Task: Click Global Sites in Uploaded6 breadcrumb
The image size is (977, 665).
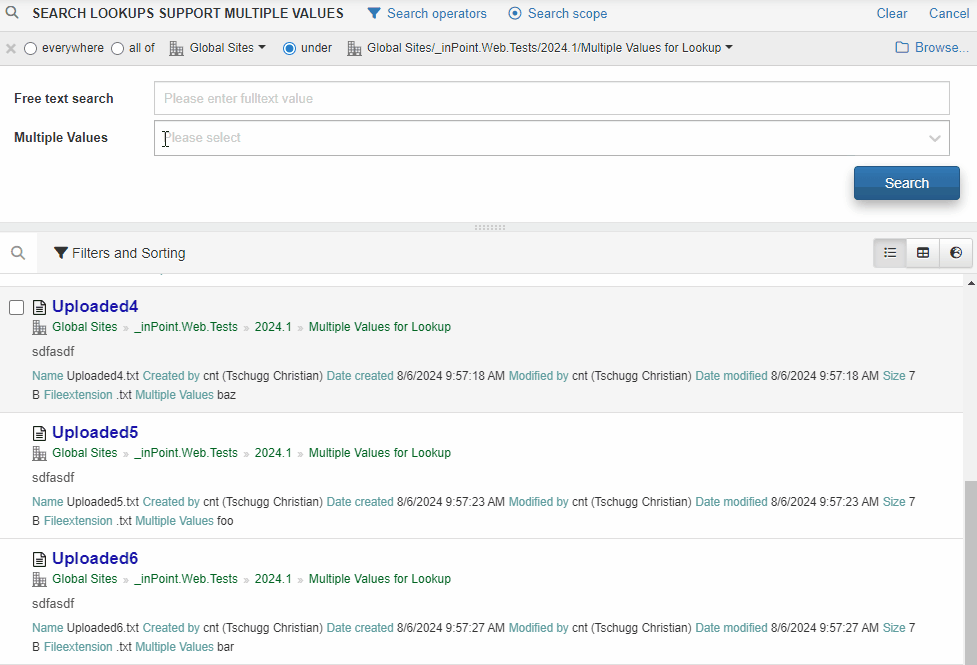Action: 85,578
